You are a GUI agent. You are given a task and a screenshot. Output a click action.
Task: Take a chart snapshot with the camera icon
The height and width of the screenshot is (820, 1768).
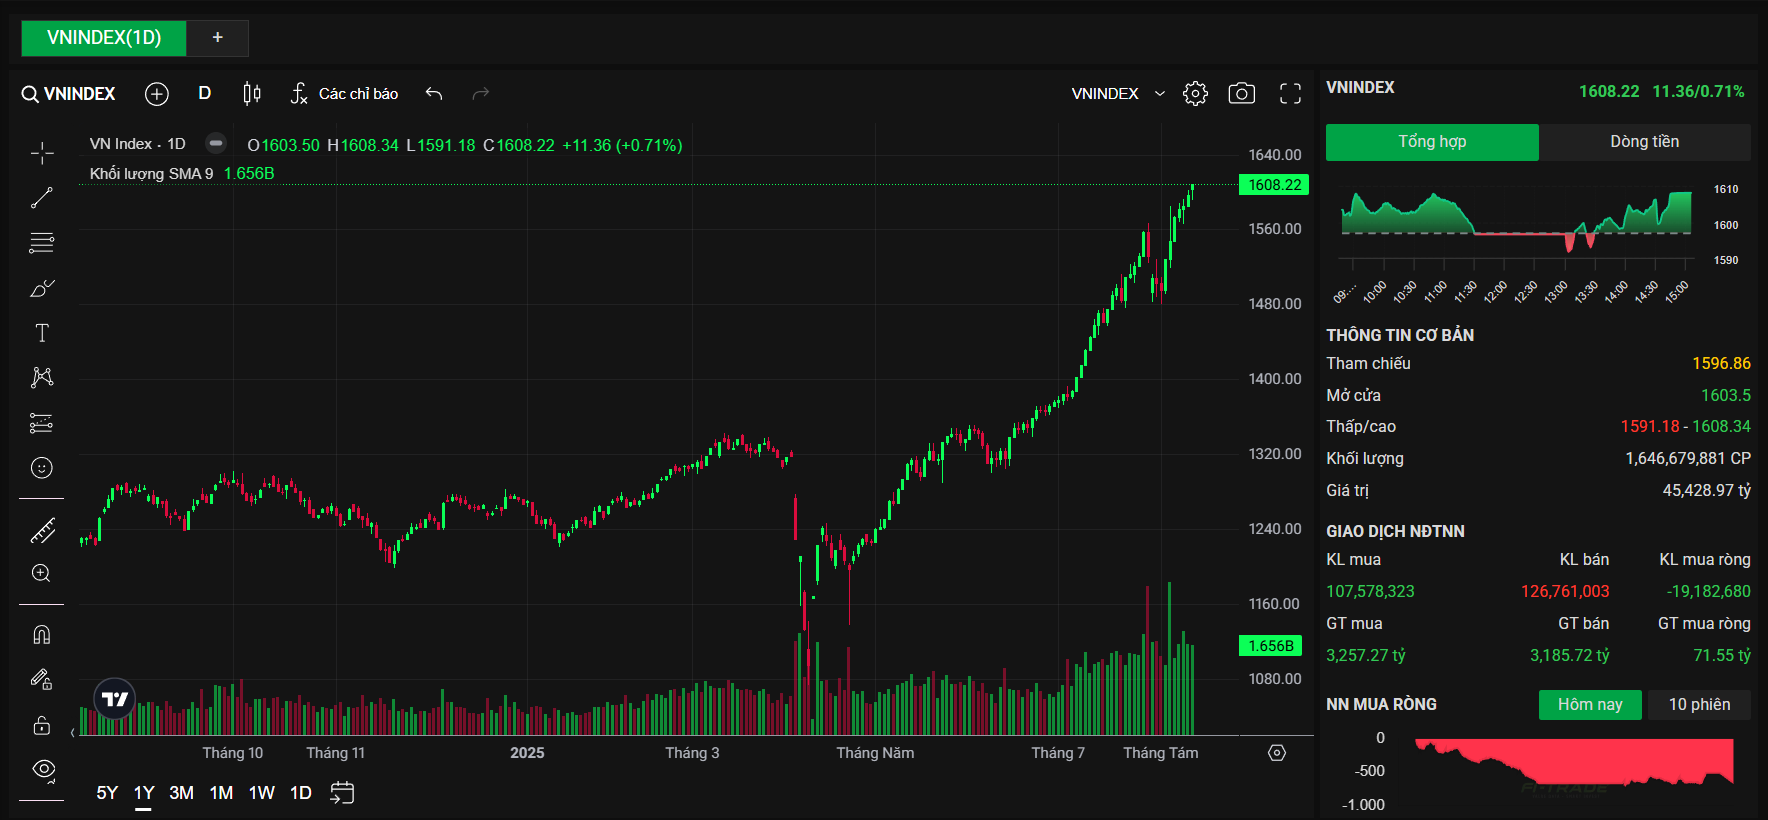(x=1242, y=94)
